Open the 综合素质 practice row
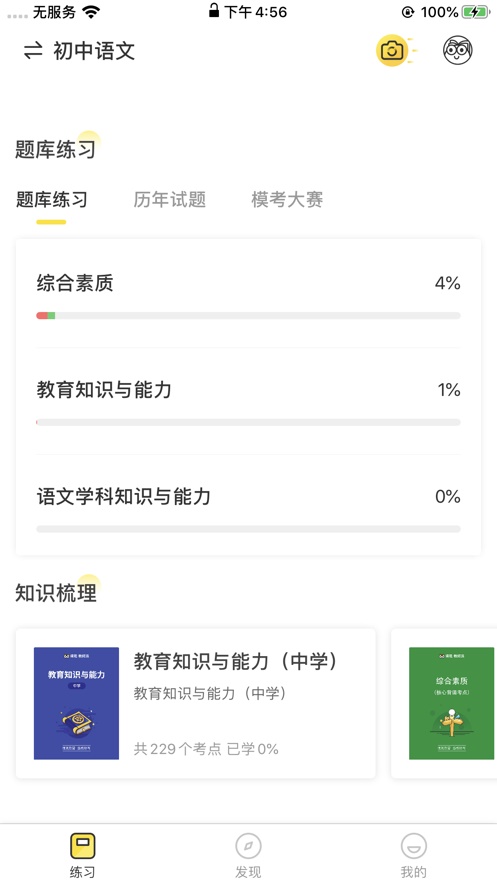Screen dimensions: 497x883 248,295
